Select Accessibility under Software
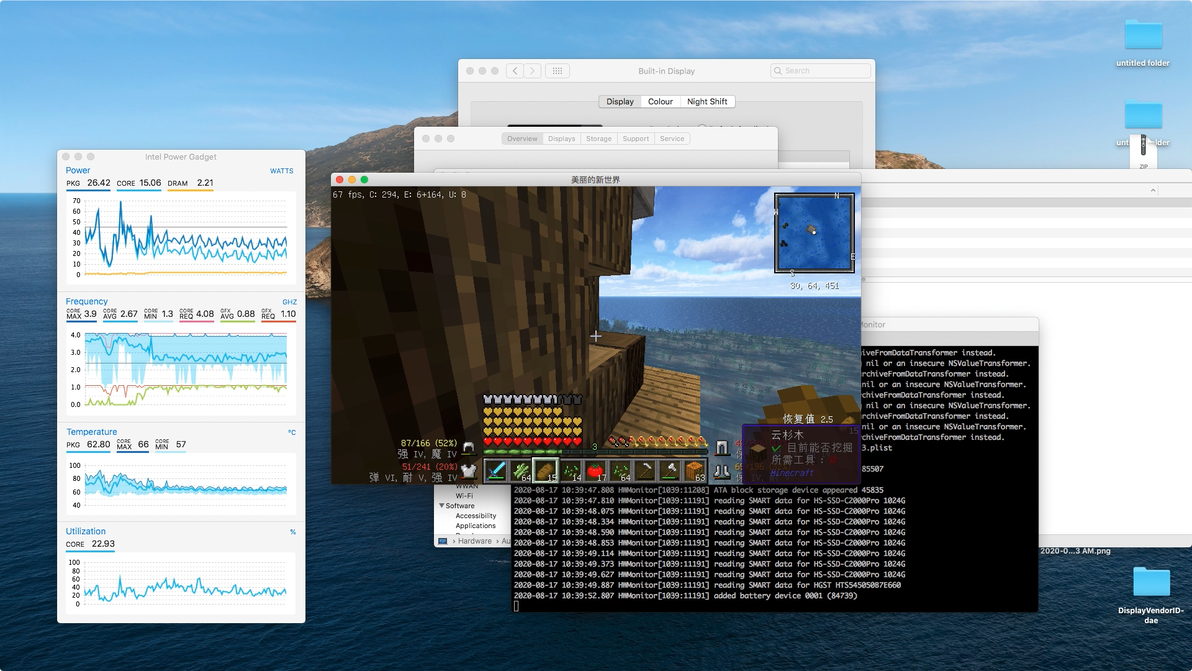1192x671 pixels. point(475,516)
